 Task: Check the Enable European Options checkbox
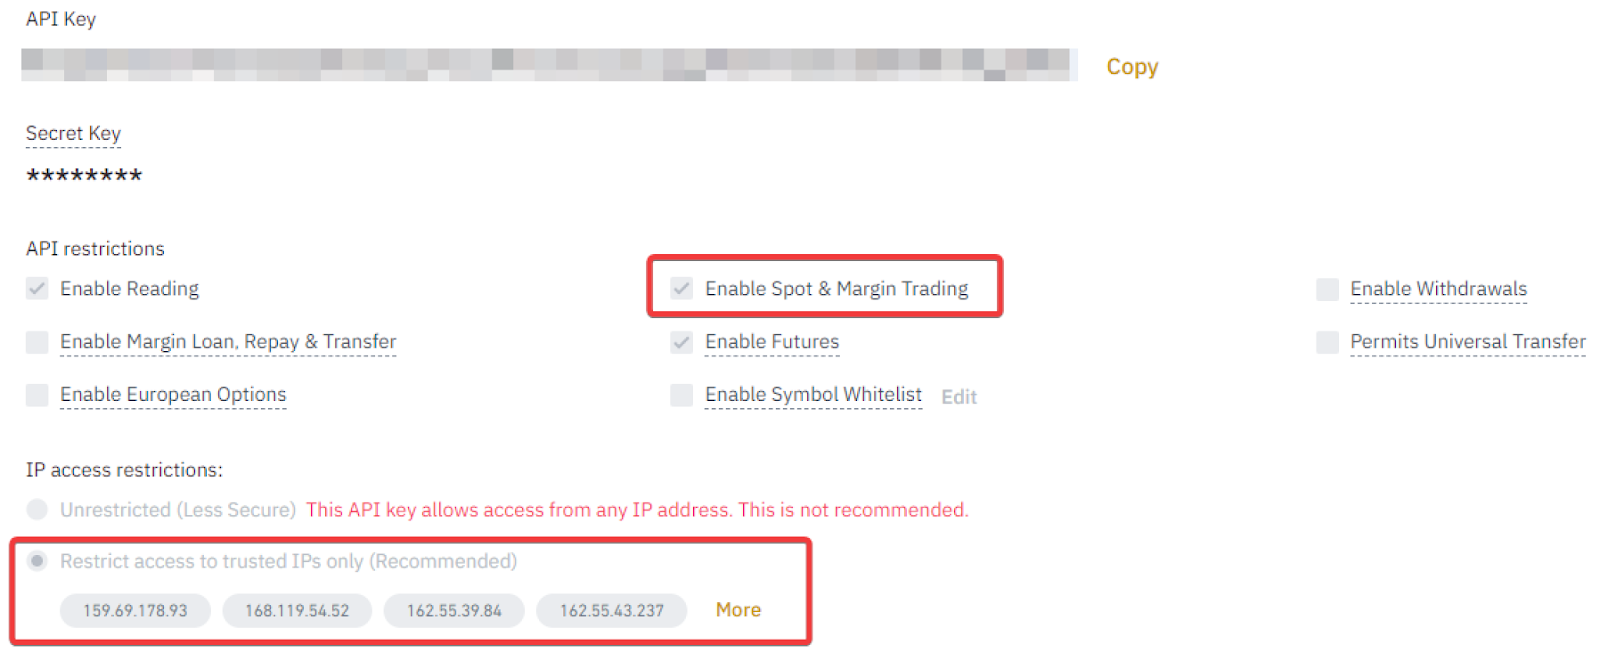37,395
